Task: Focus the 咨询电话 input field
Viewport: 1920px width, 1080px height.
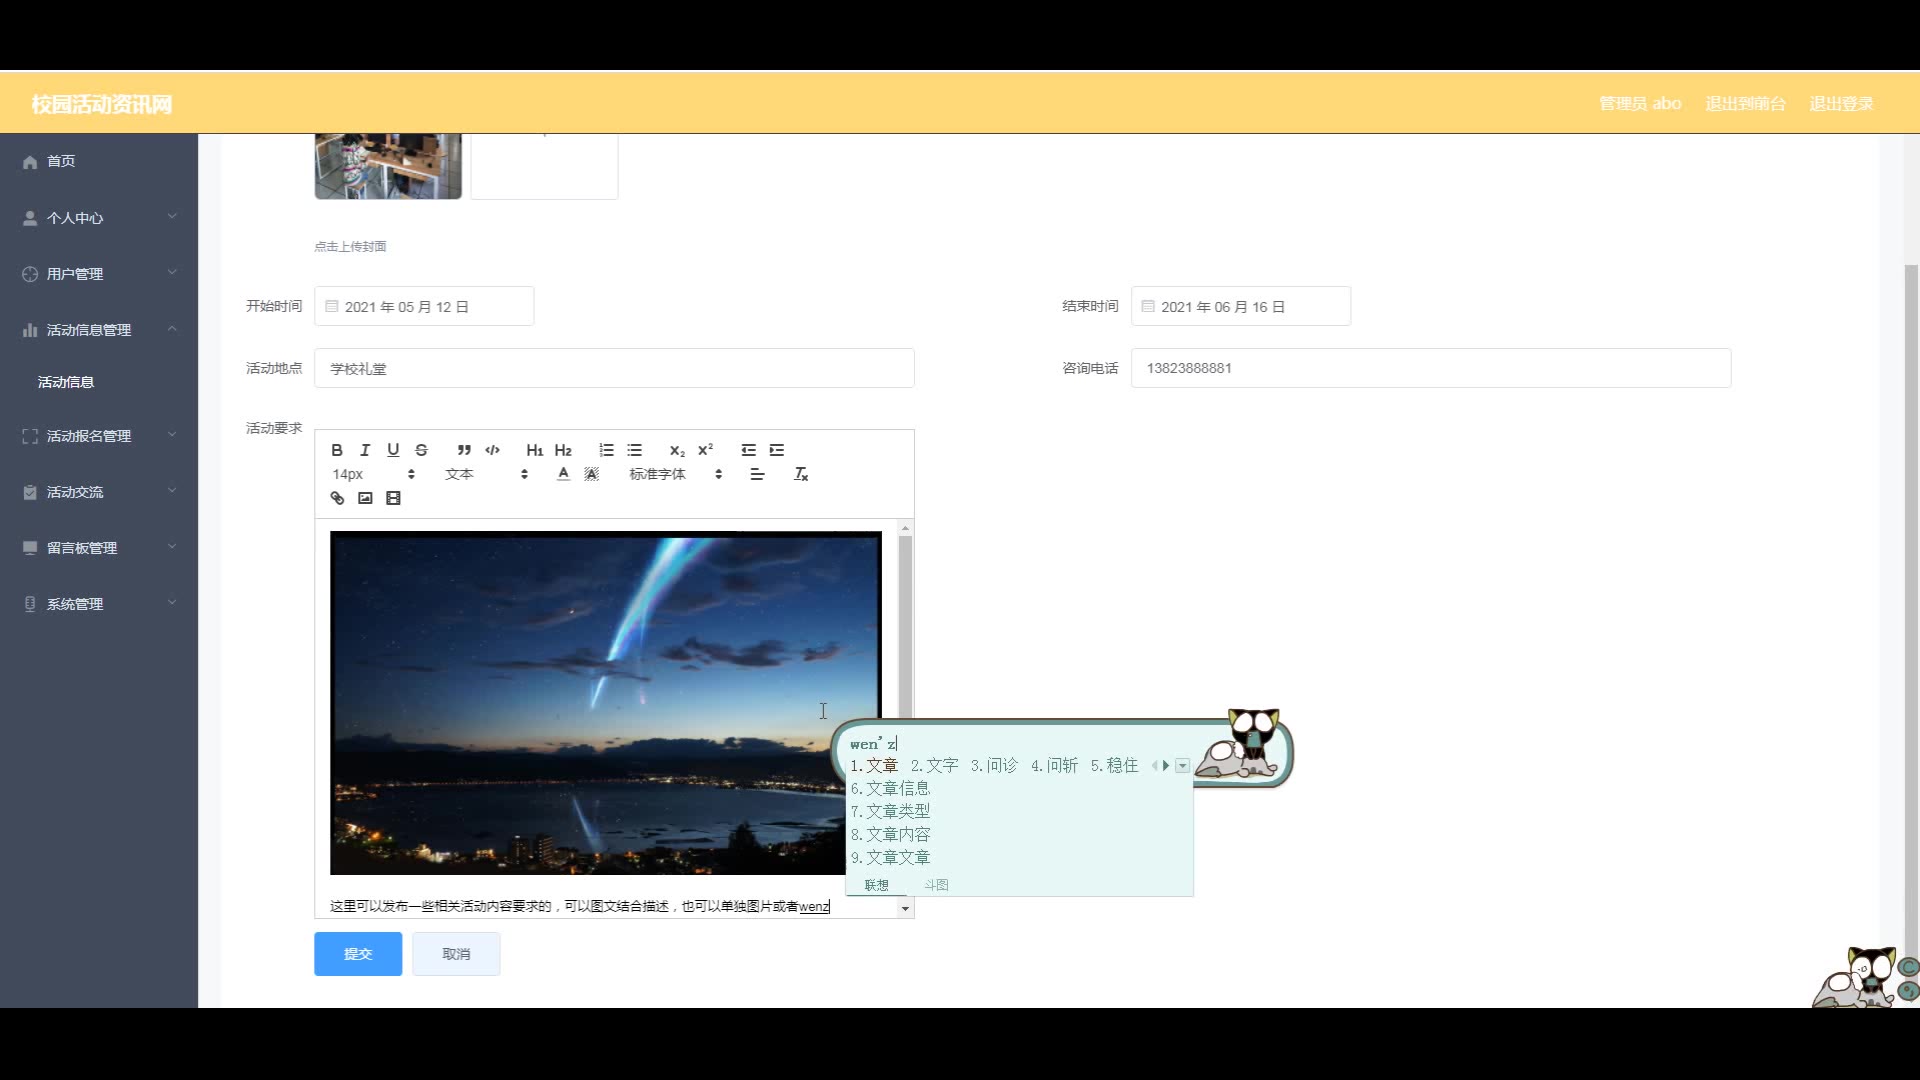Action: click(1431, 368)
